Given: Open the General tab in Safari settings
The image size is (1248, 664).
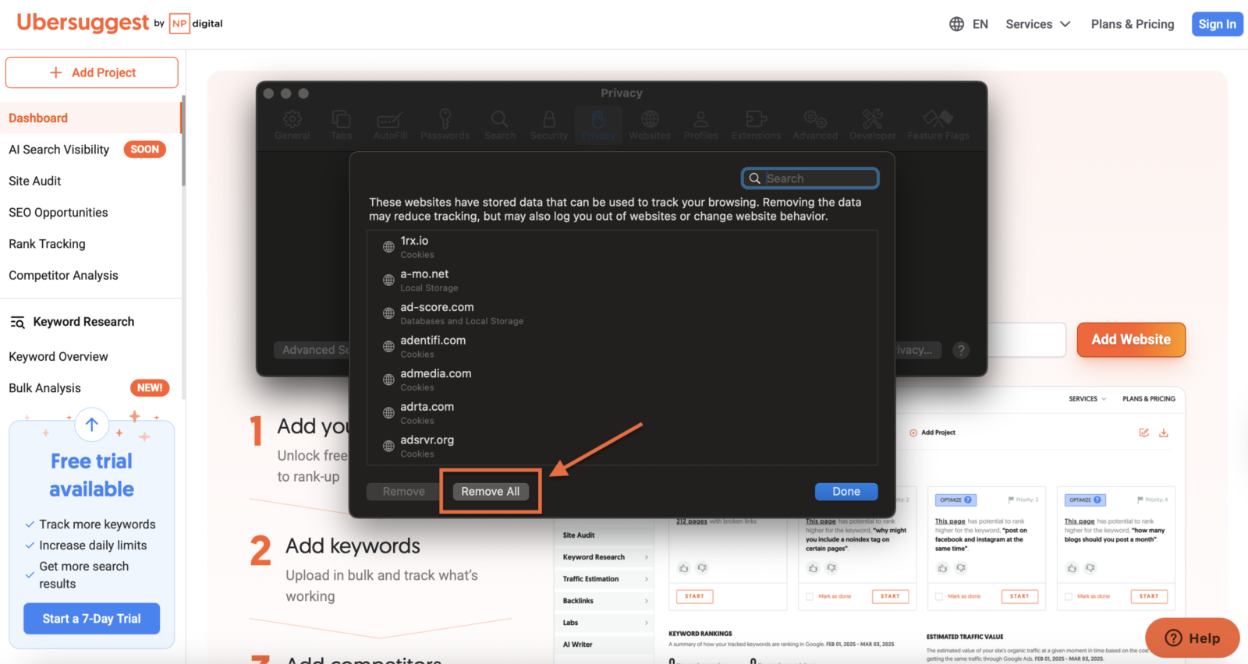Looking at the screenshot, I should [292, 125].
